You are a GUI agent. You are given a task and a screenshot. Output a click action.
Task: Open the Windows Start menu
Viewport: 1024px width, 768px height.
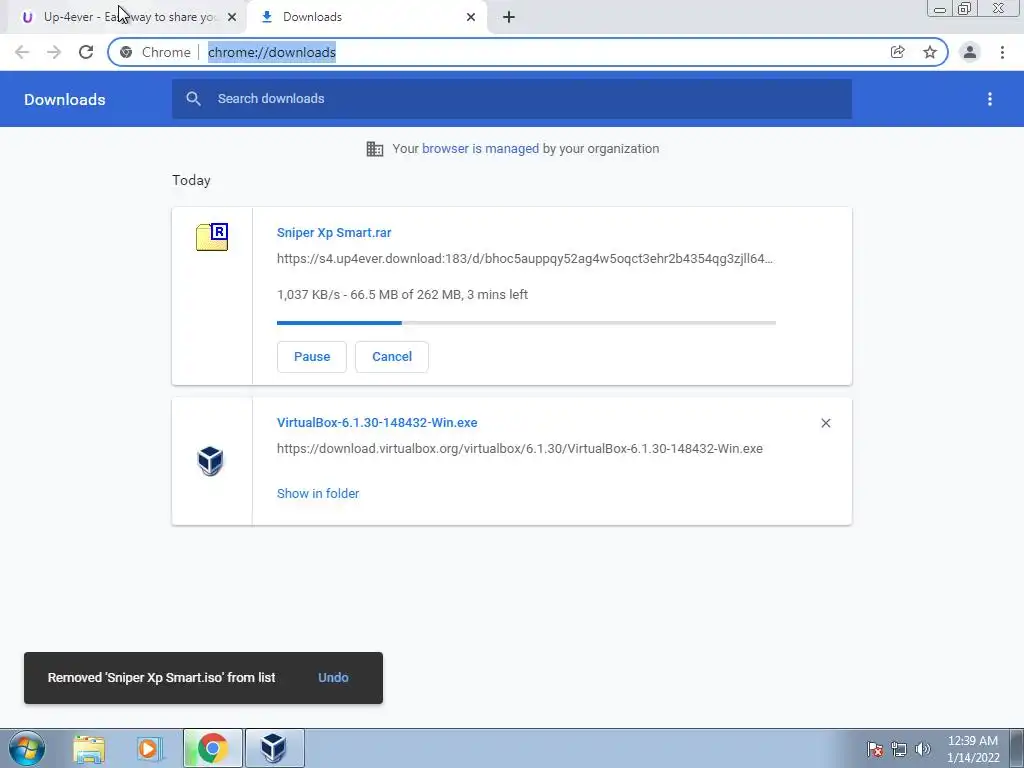tap(27, 748)
